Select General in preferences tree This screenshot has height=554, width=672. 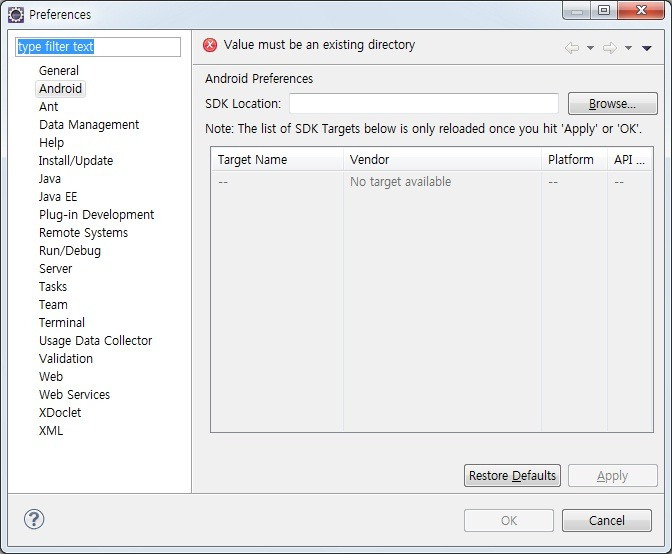point(59,71)
